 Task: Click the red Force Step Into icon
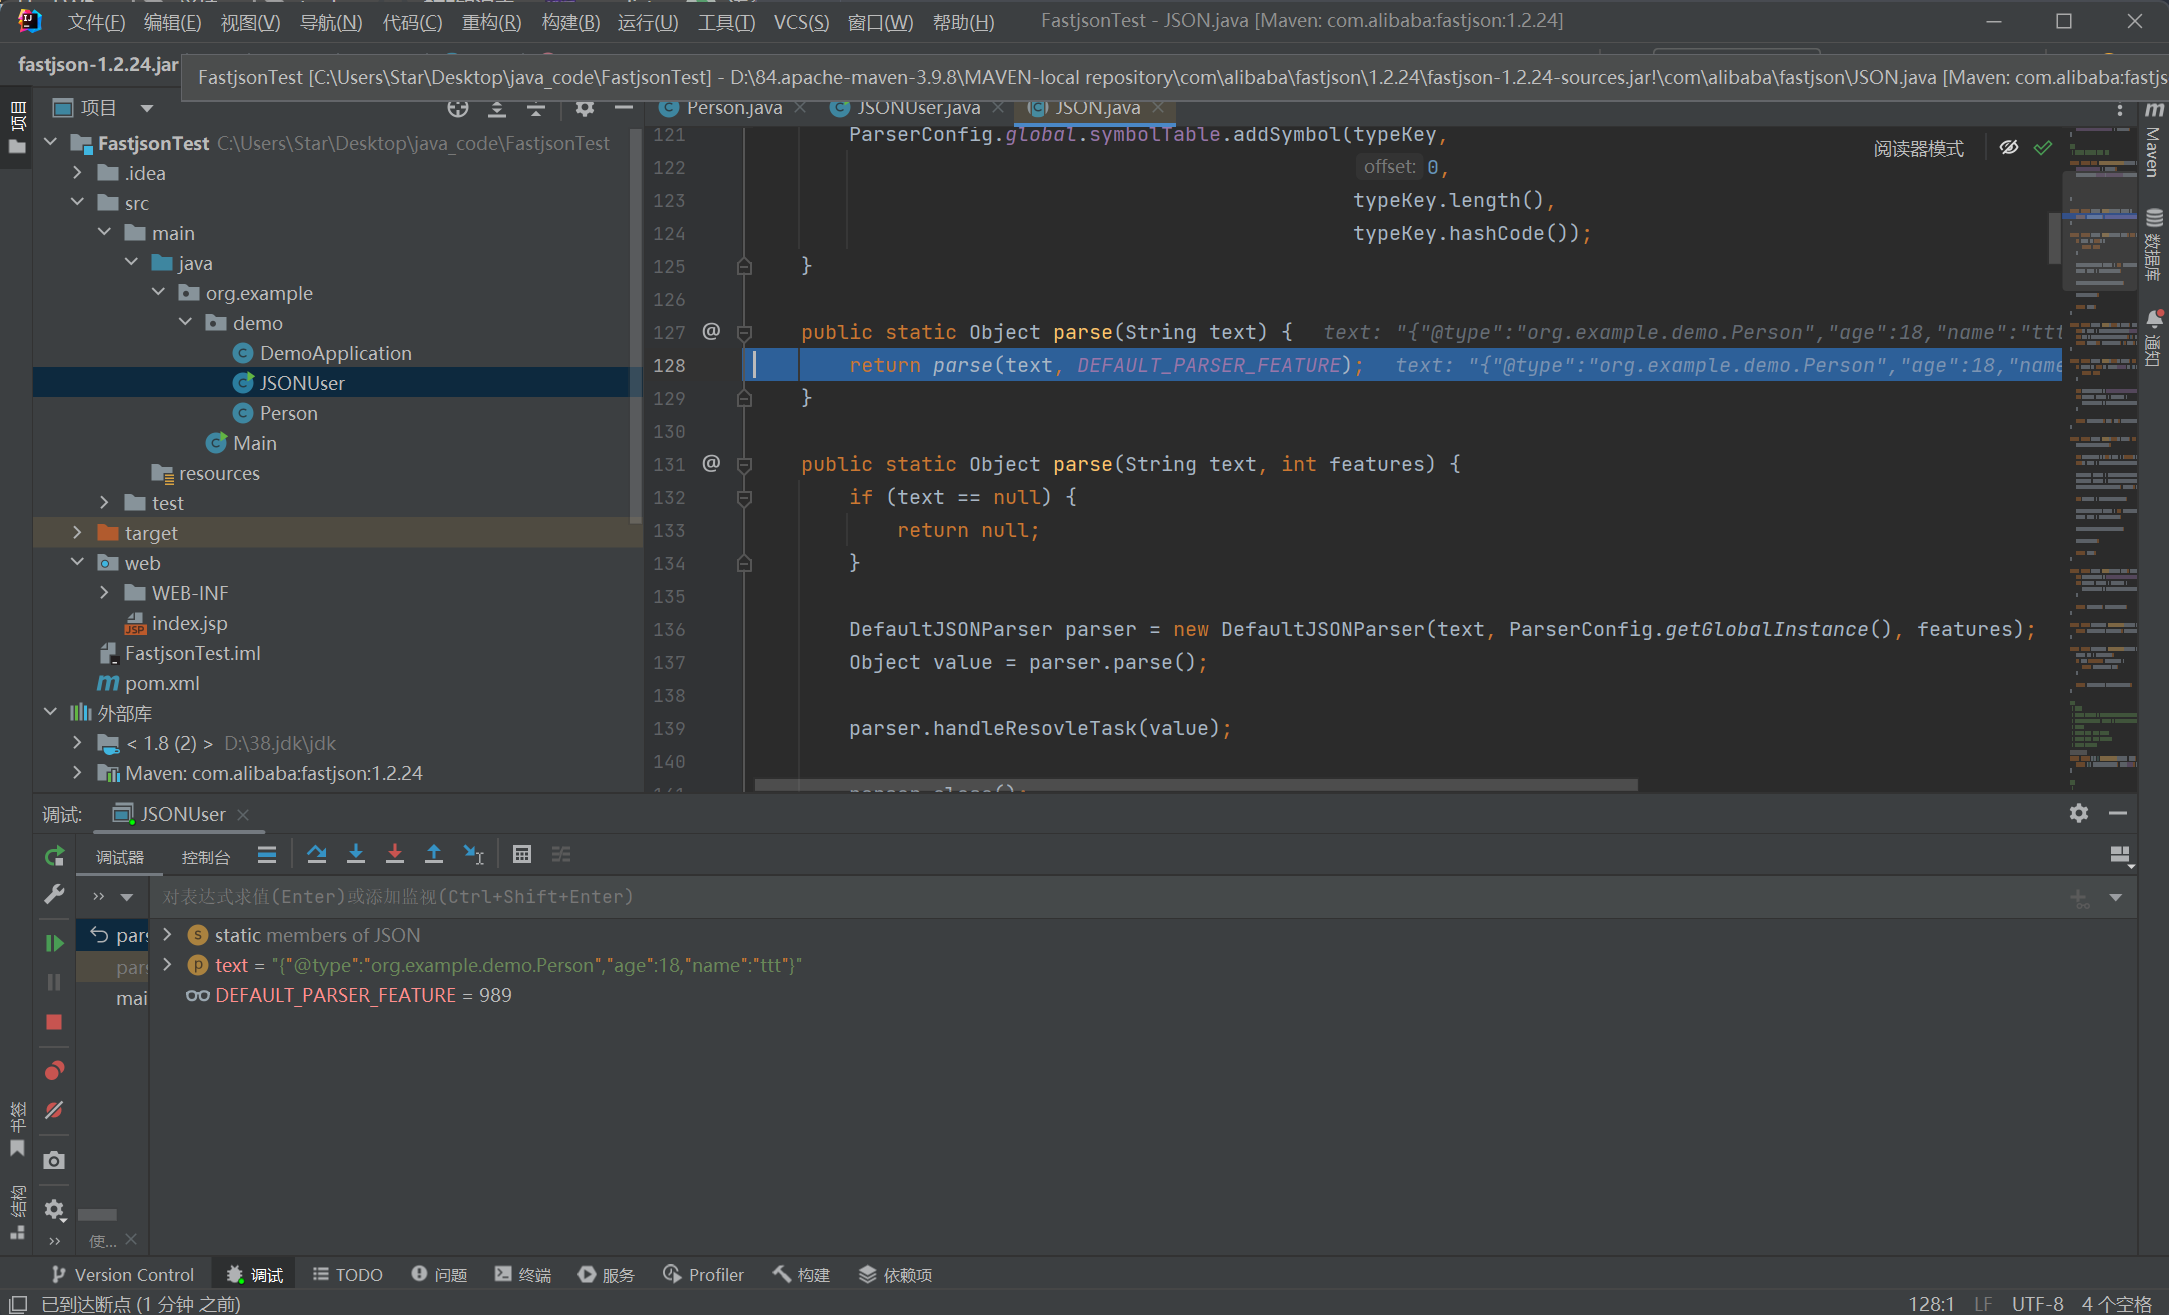(x=394, y=854)
